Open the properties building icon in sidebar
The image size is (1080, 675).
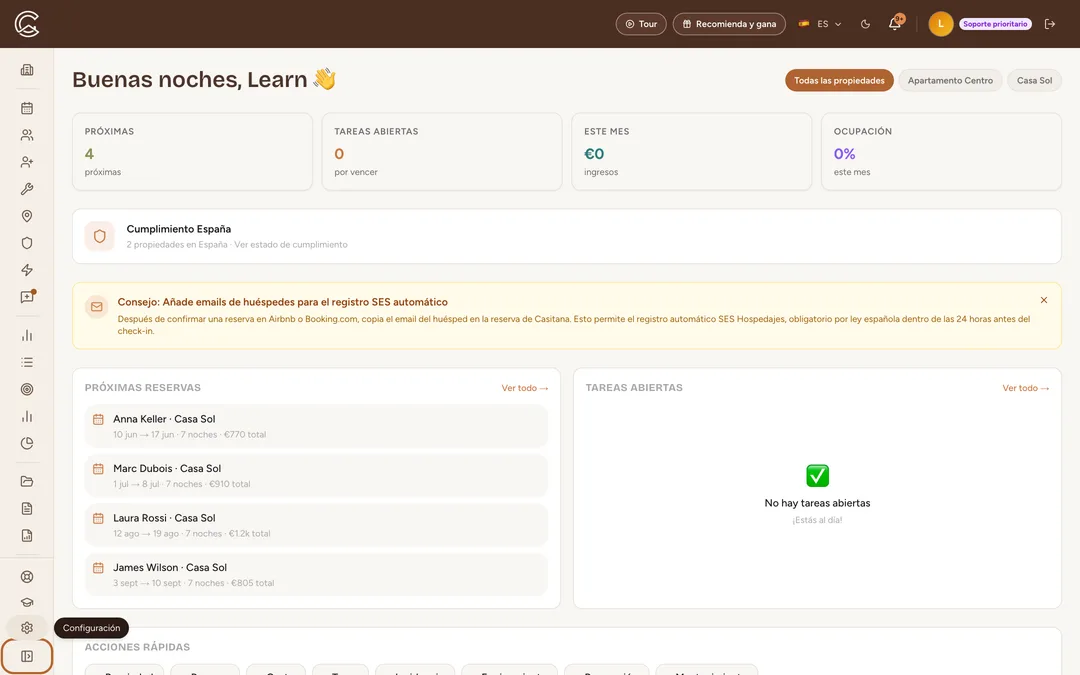pyautogui.click(x=27, y=70)
